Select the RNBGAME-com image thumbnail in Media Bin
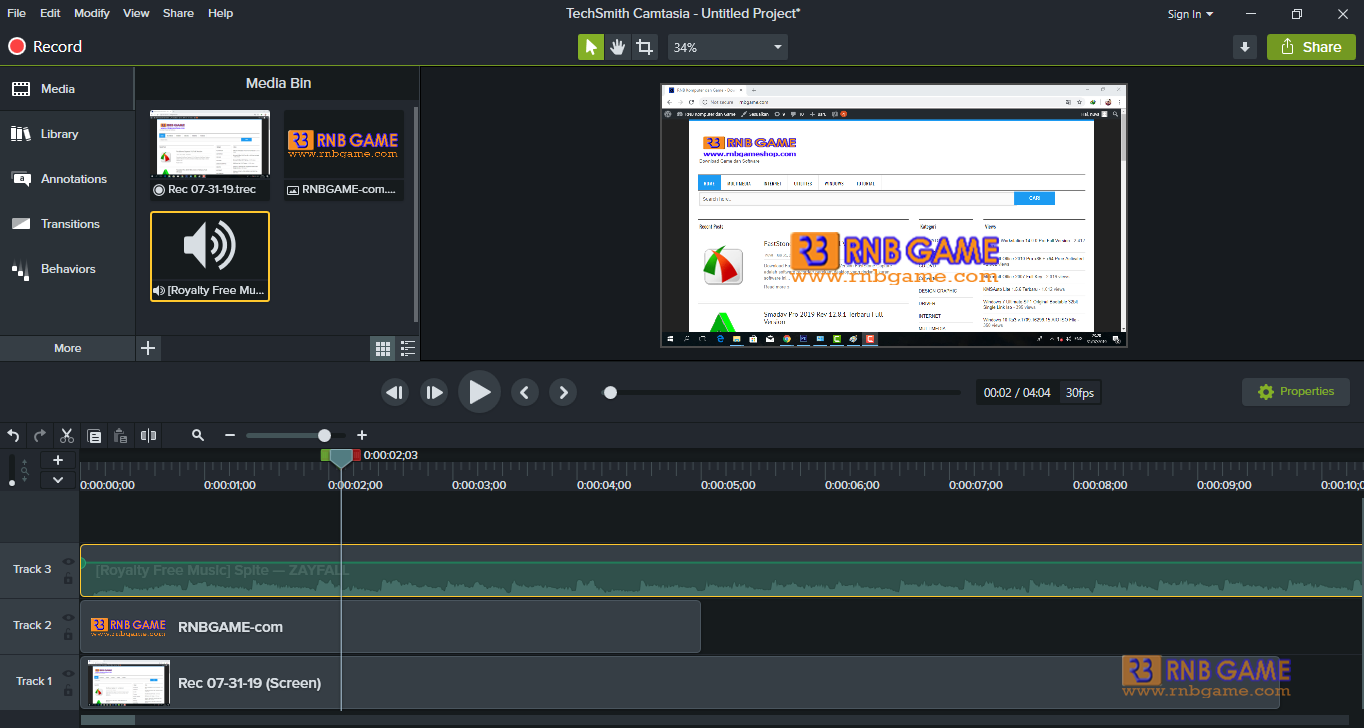Screen dimensions: 1364x728 point(344,155)
